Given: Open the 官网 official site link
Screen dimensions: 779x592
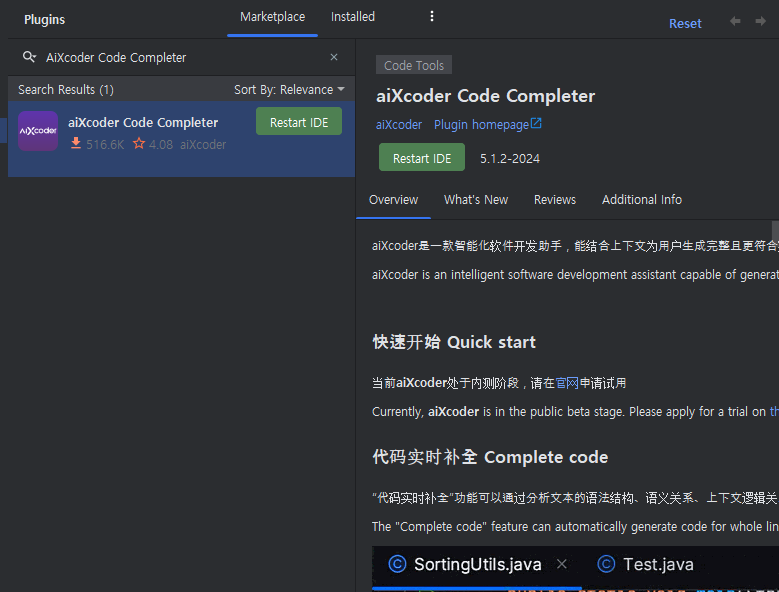Looking at the screenshot, I should [x=567, y=383].
